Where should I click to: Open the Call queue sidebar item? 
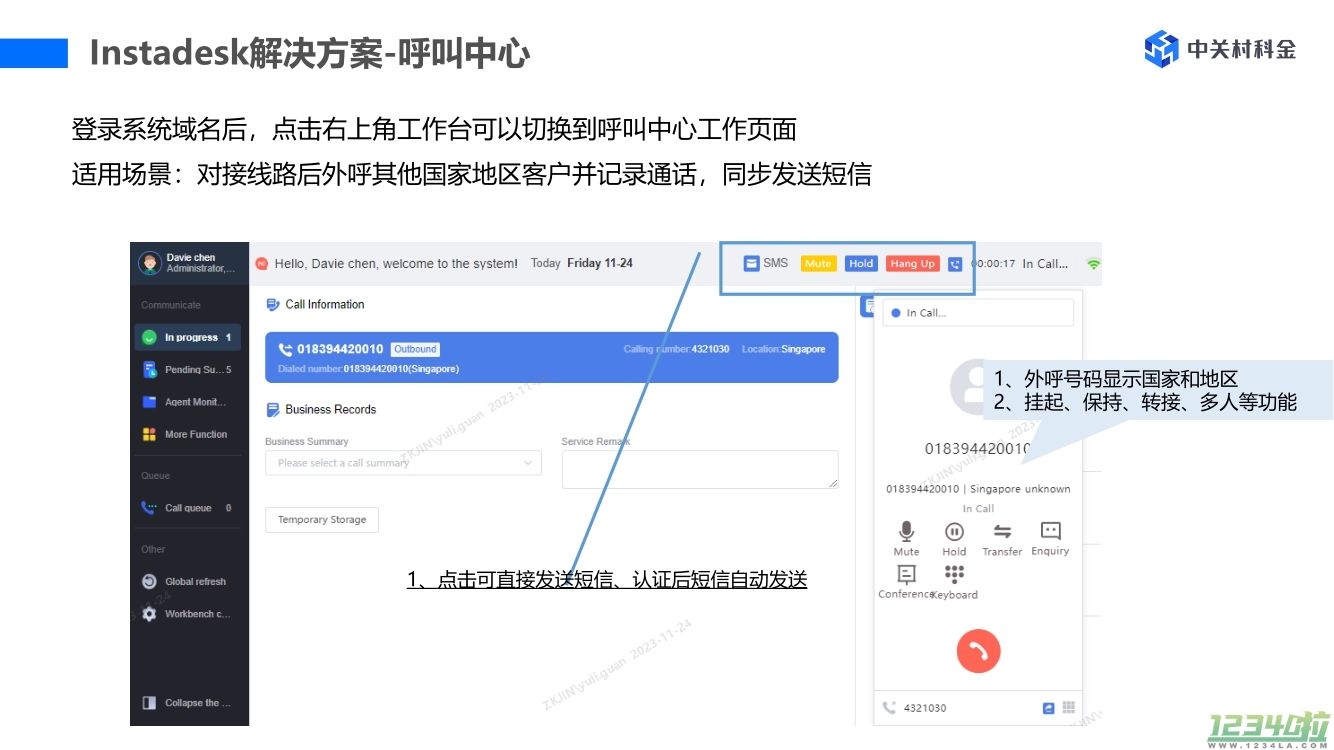pos(188,508)
